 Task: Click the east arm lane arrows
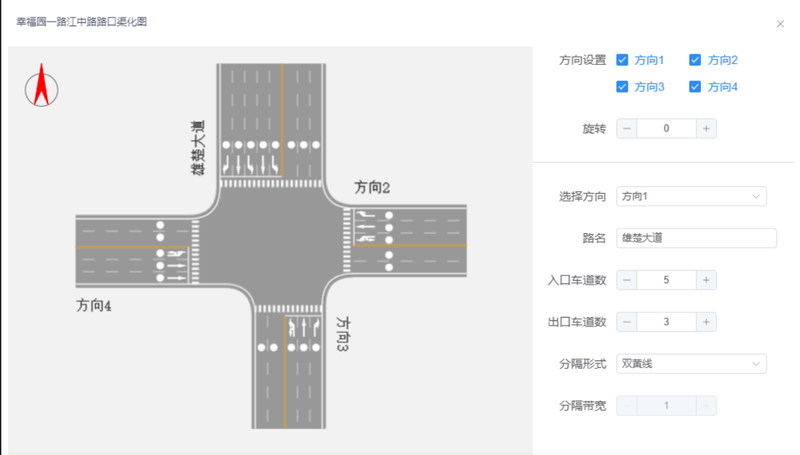pos(365,226)
